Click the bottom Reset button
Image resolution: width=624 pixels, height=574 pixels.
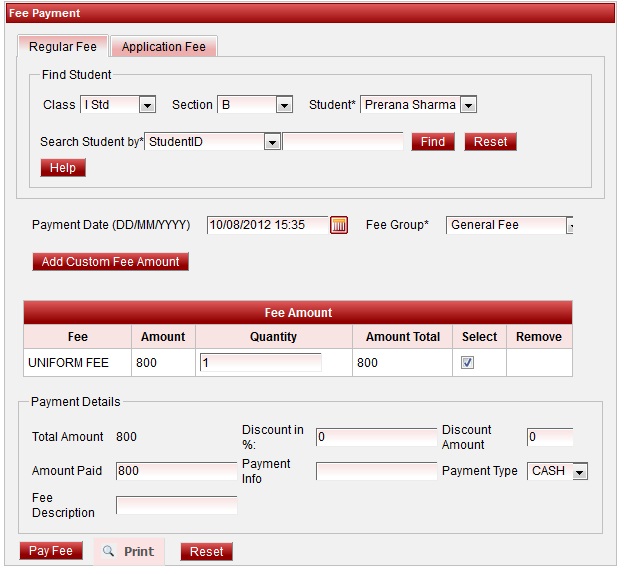pyautogui.click(x=206, y=551)
